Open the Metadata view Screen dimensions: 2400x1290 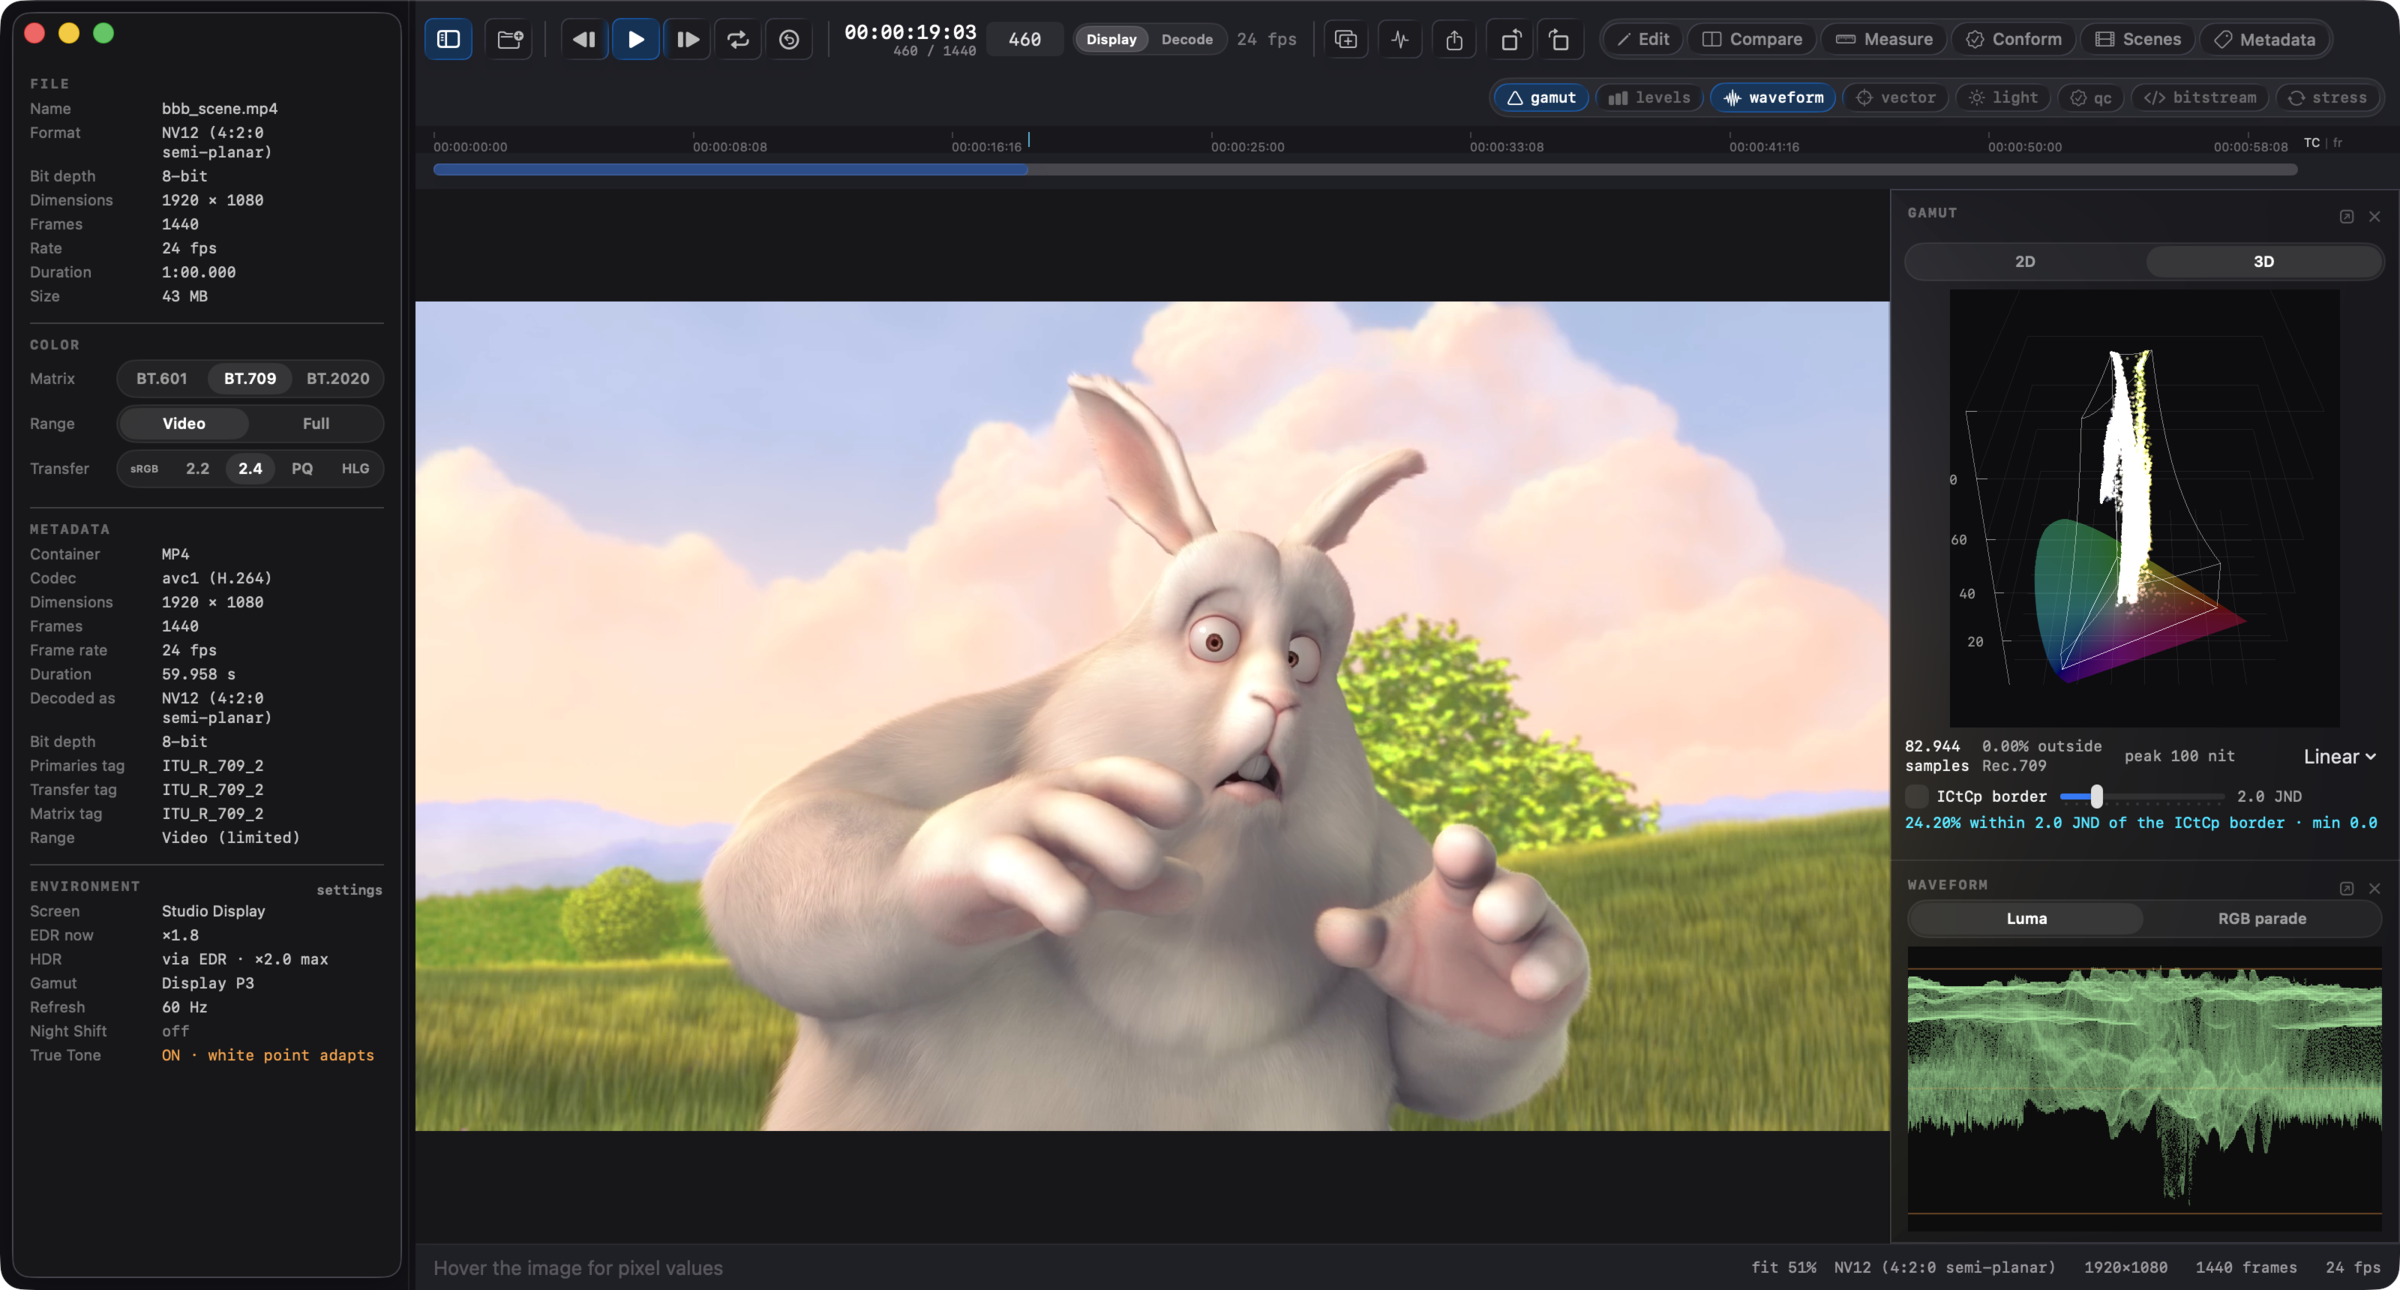point(2265,39)
